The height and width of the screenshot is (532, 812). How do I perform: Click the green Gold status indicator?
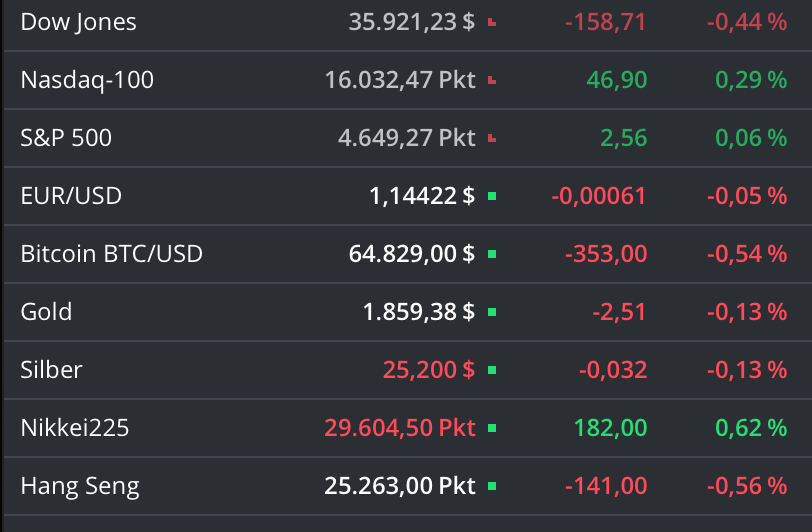click(x=491, y=313)
